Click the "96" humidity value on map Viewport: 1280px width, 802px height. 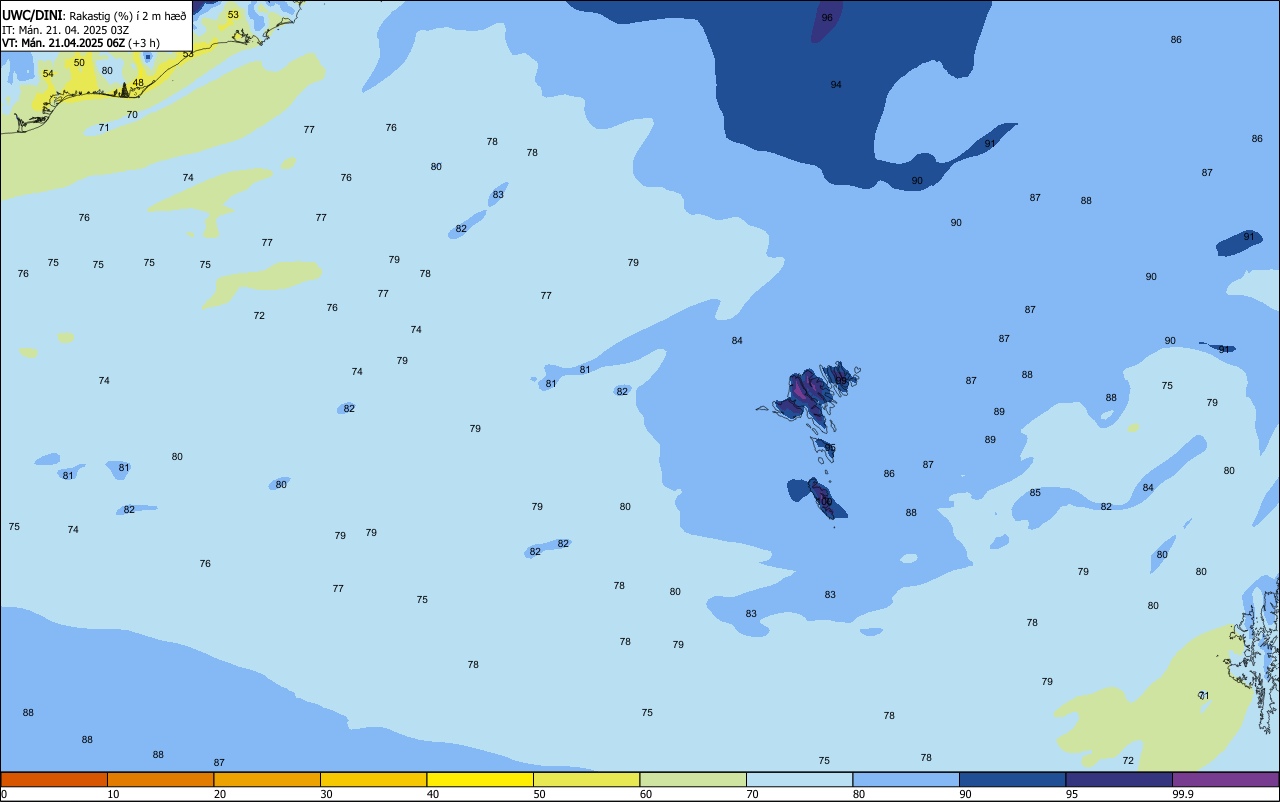[827, 18]
